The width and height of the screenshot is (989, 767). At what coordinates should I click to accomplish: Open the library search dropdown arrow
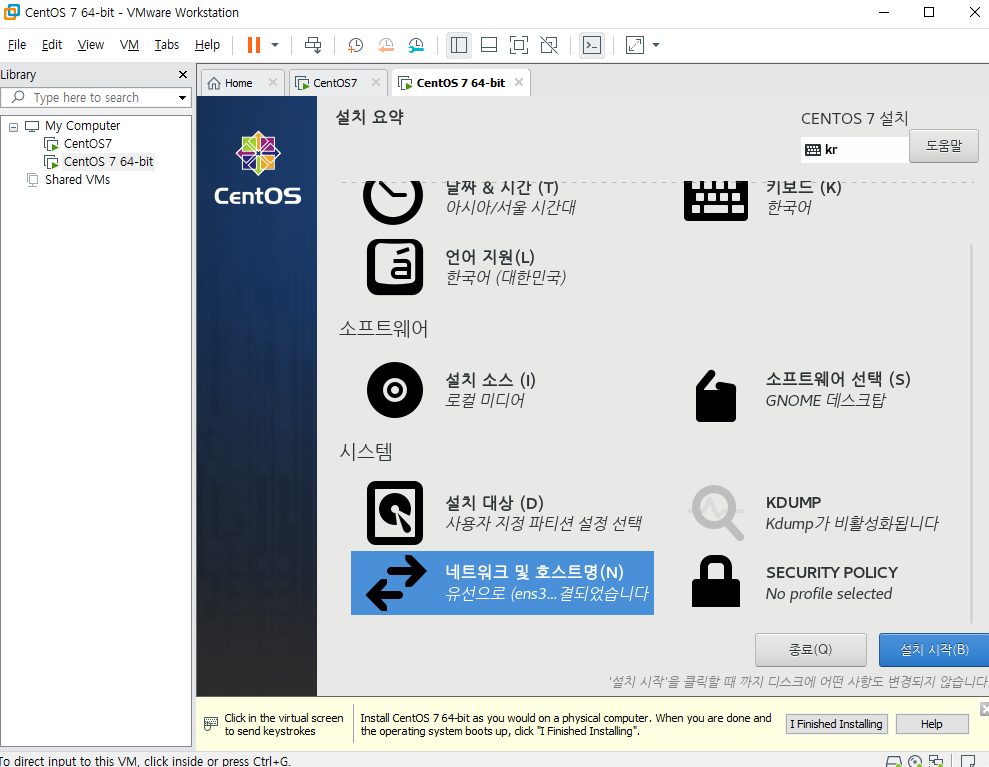(182, 98)
